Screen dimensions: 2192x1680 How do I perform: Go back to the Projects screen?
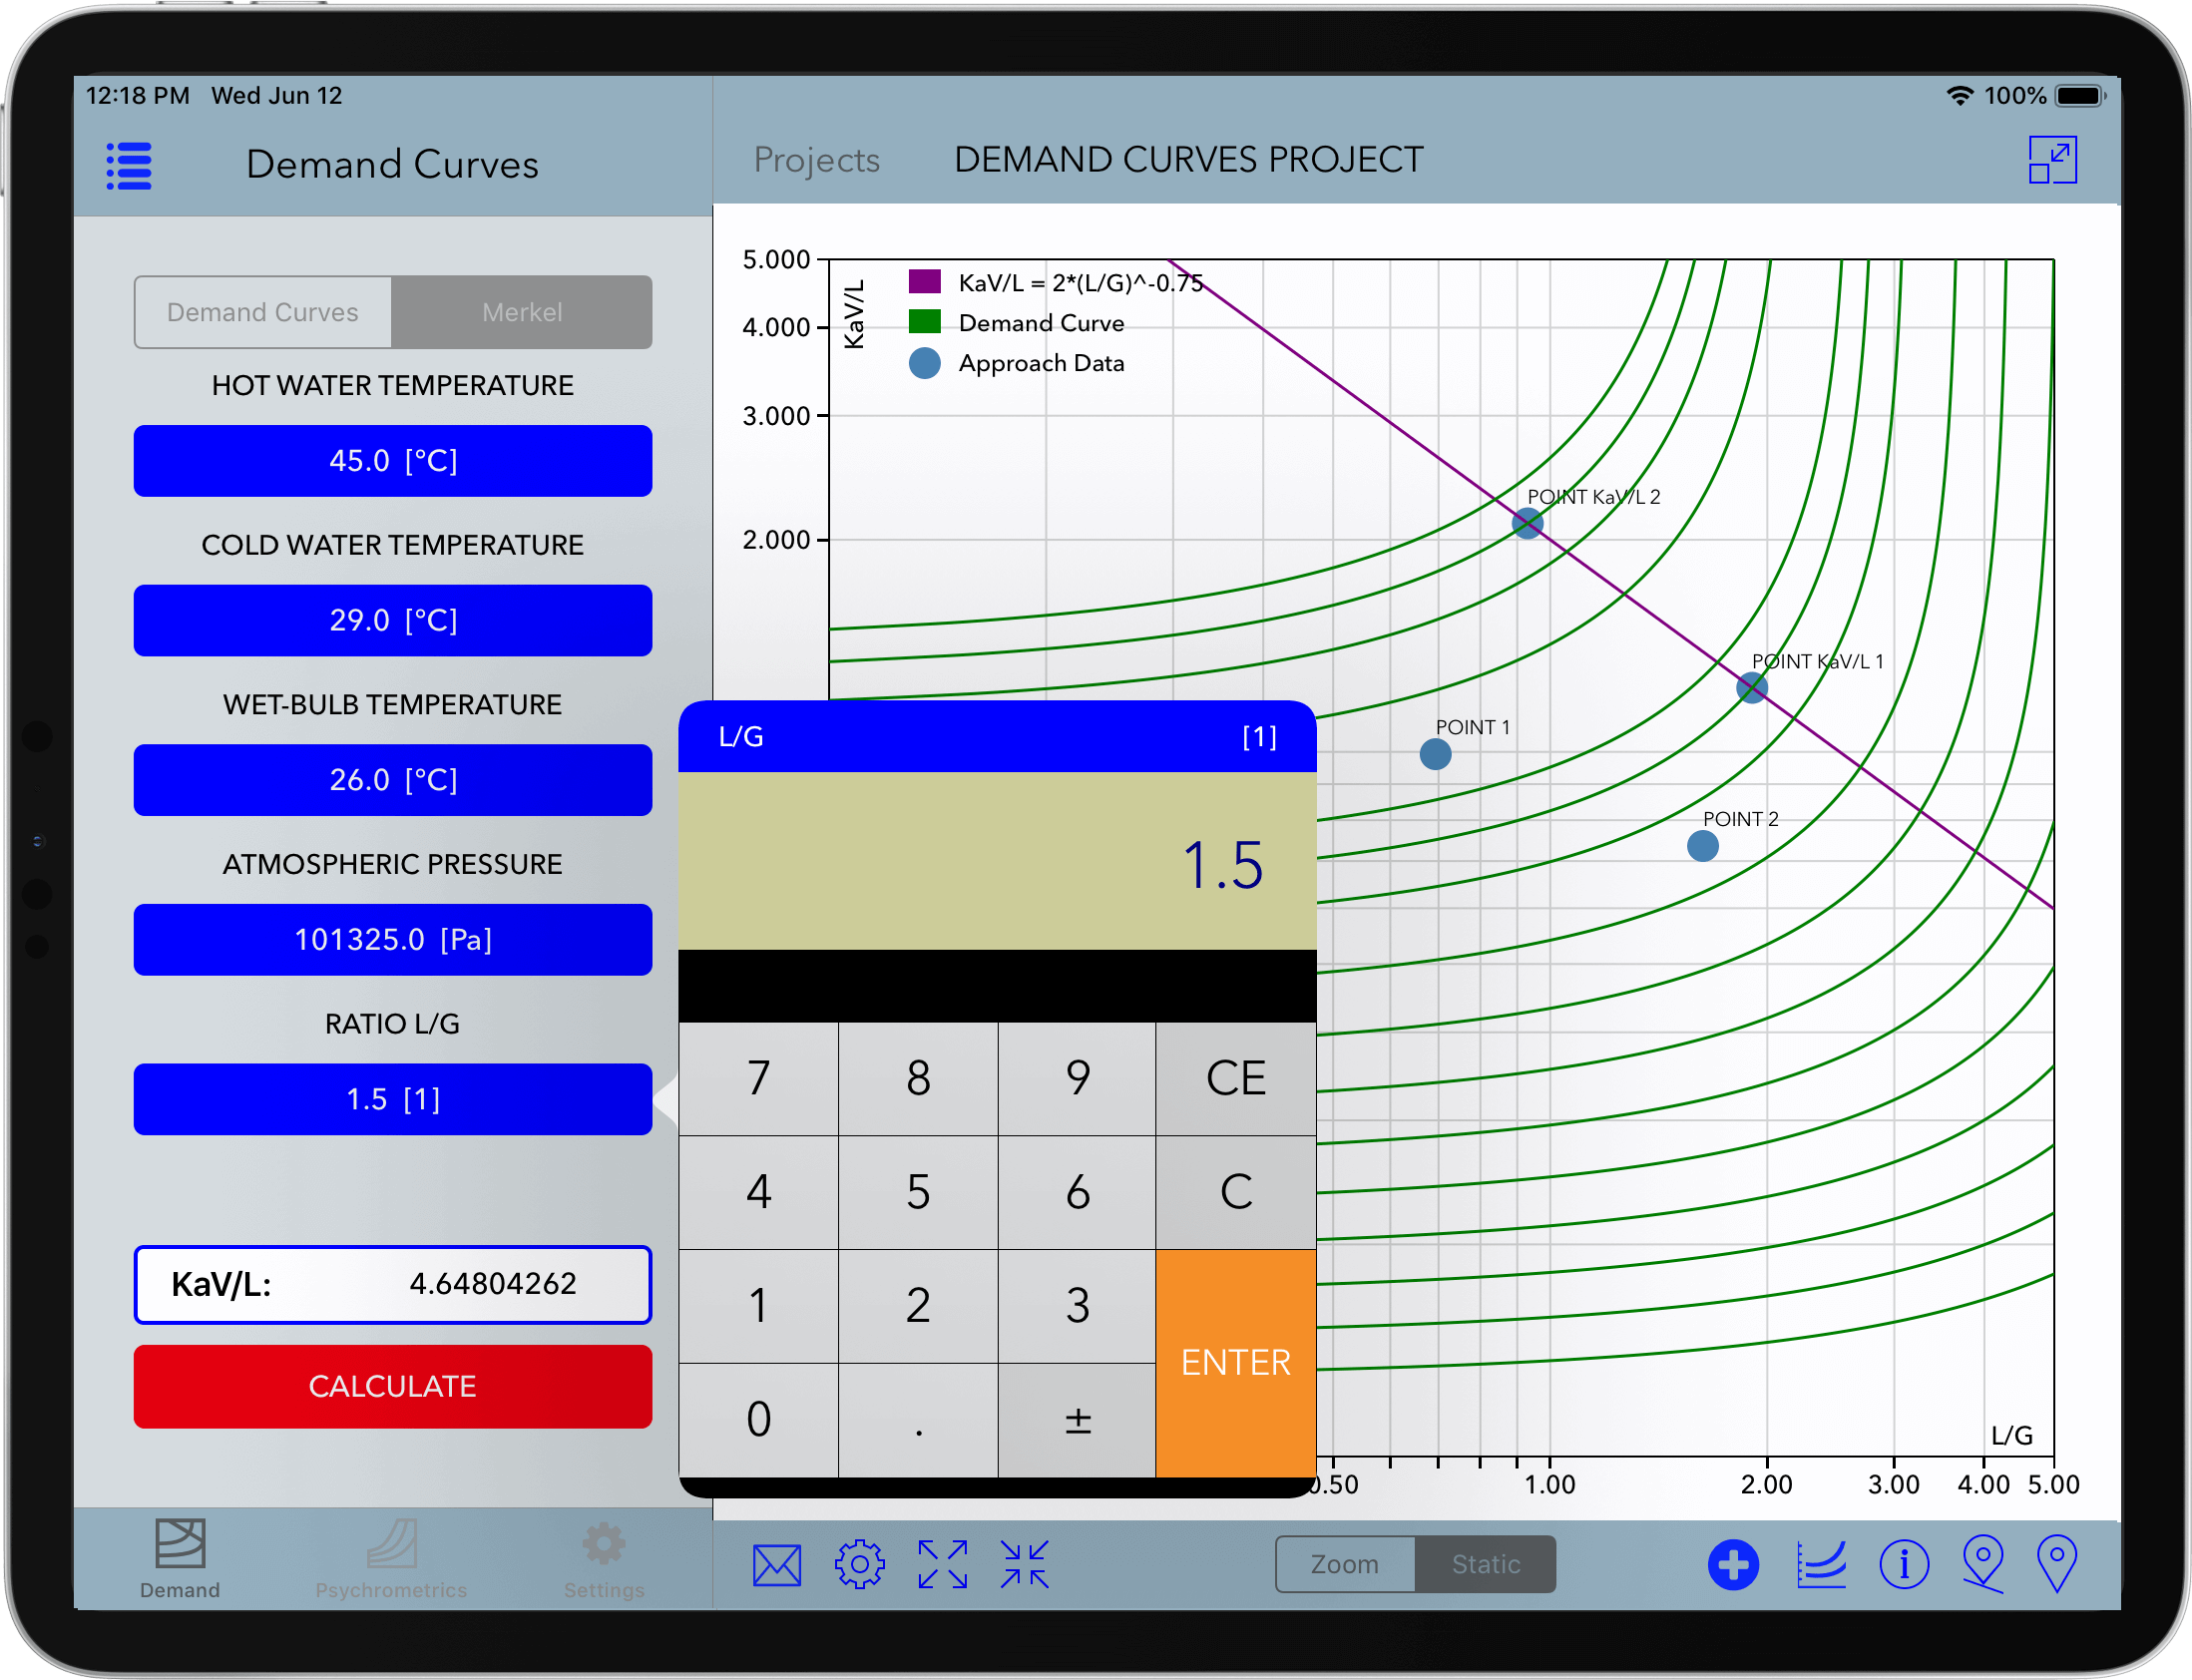click(816, 158)
